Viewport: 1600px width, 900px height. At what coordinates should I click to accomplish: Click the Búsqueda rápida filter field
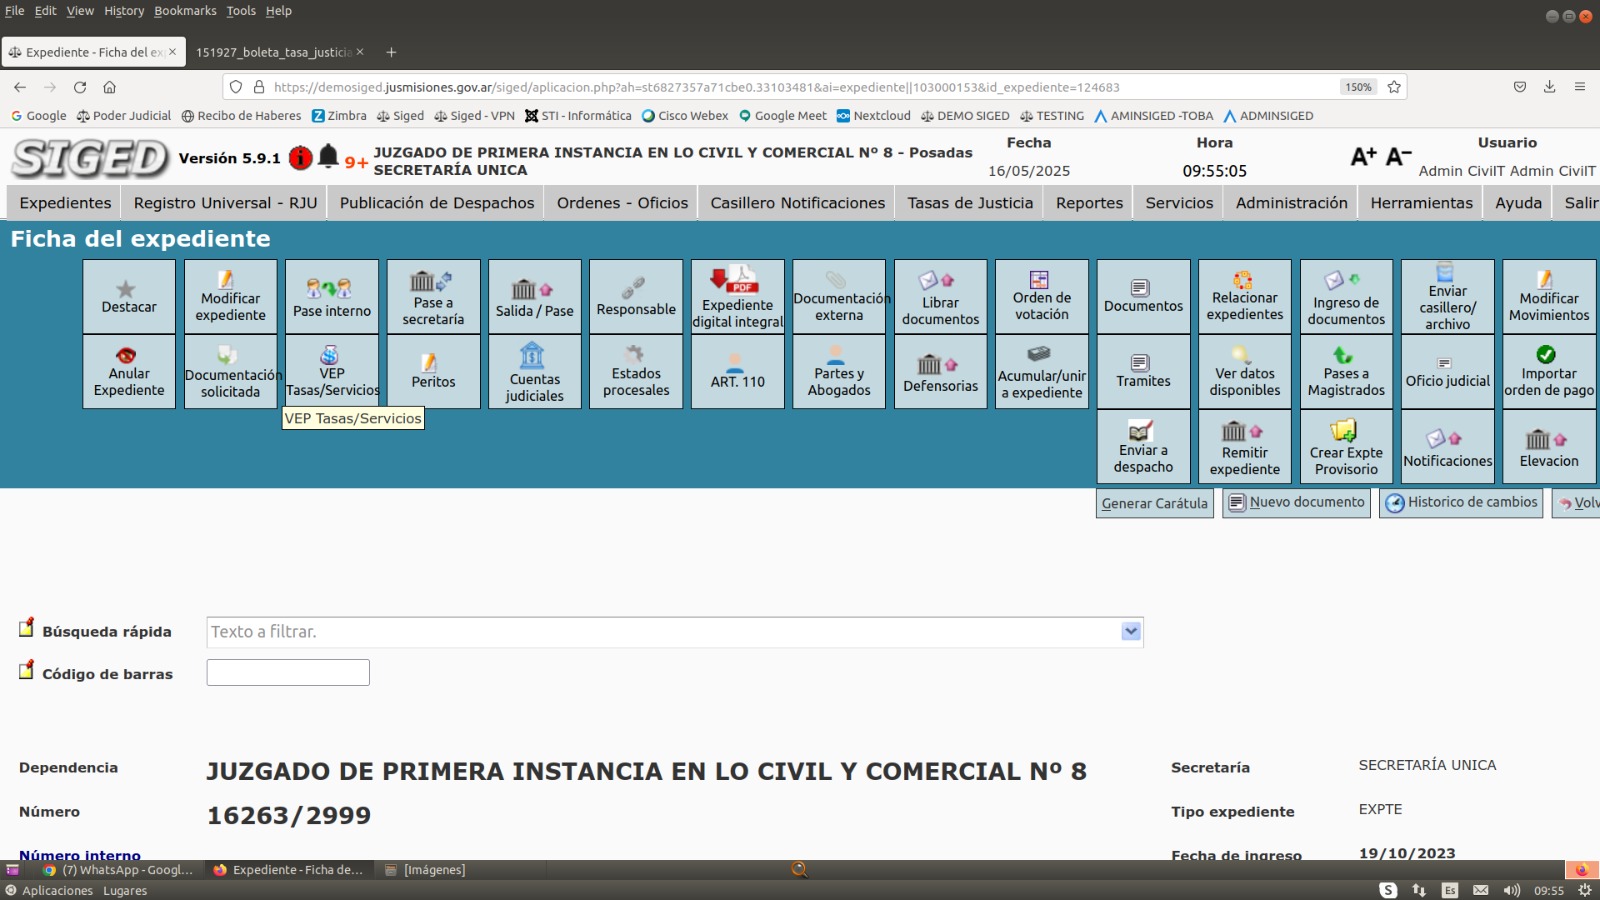(675, 632)
